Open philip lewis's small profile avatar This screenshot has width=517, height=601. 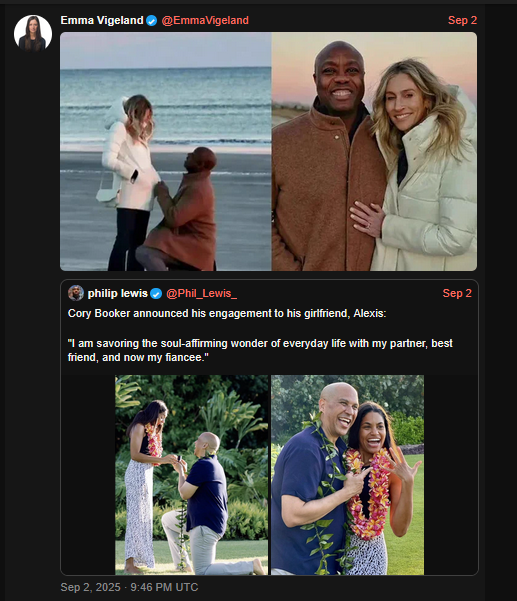pyautogui.click(x=76, y=293)
